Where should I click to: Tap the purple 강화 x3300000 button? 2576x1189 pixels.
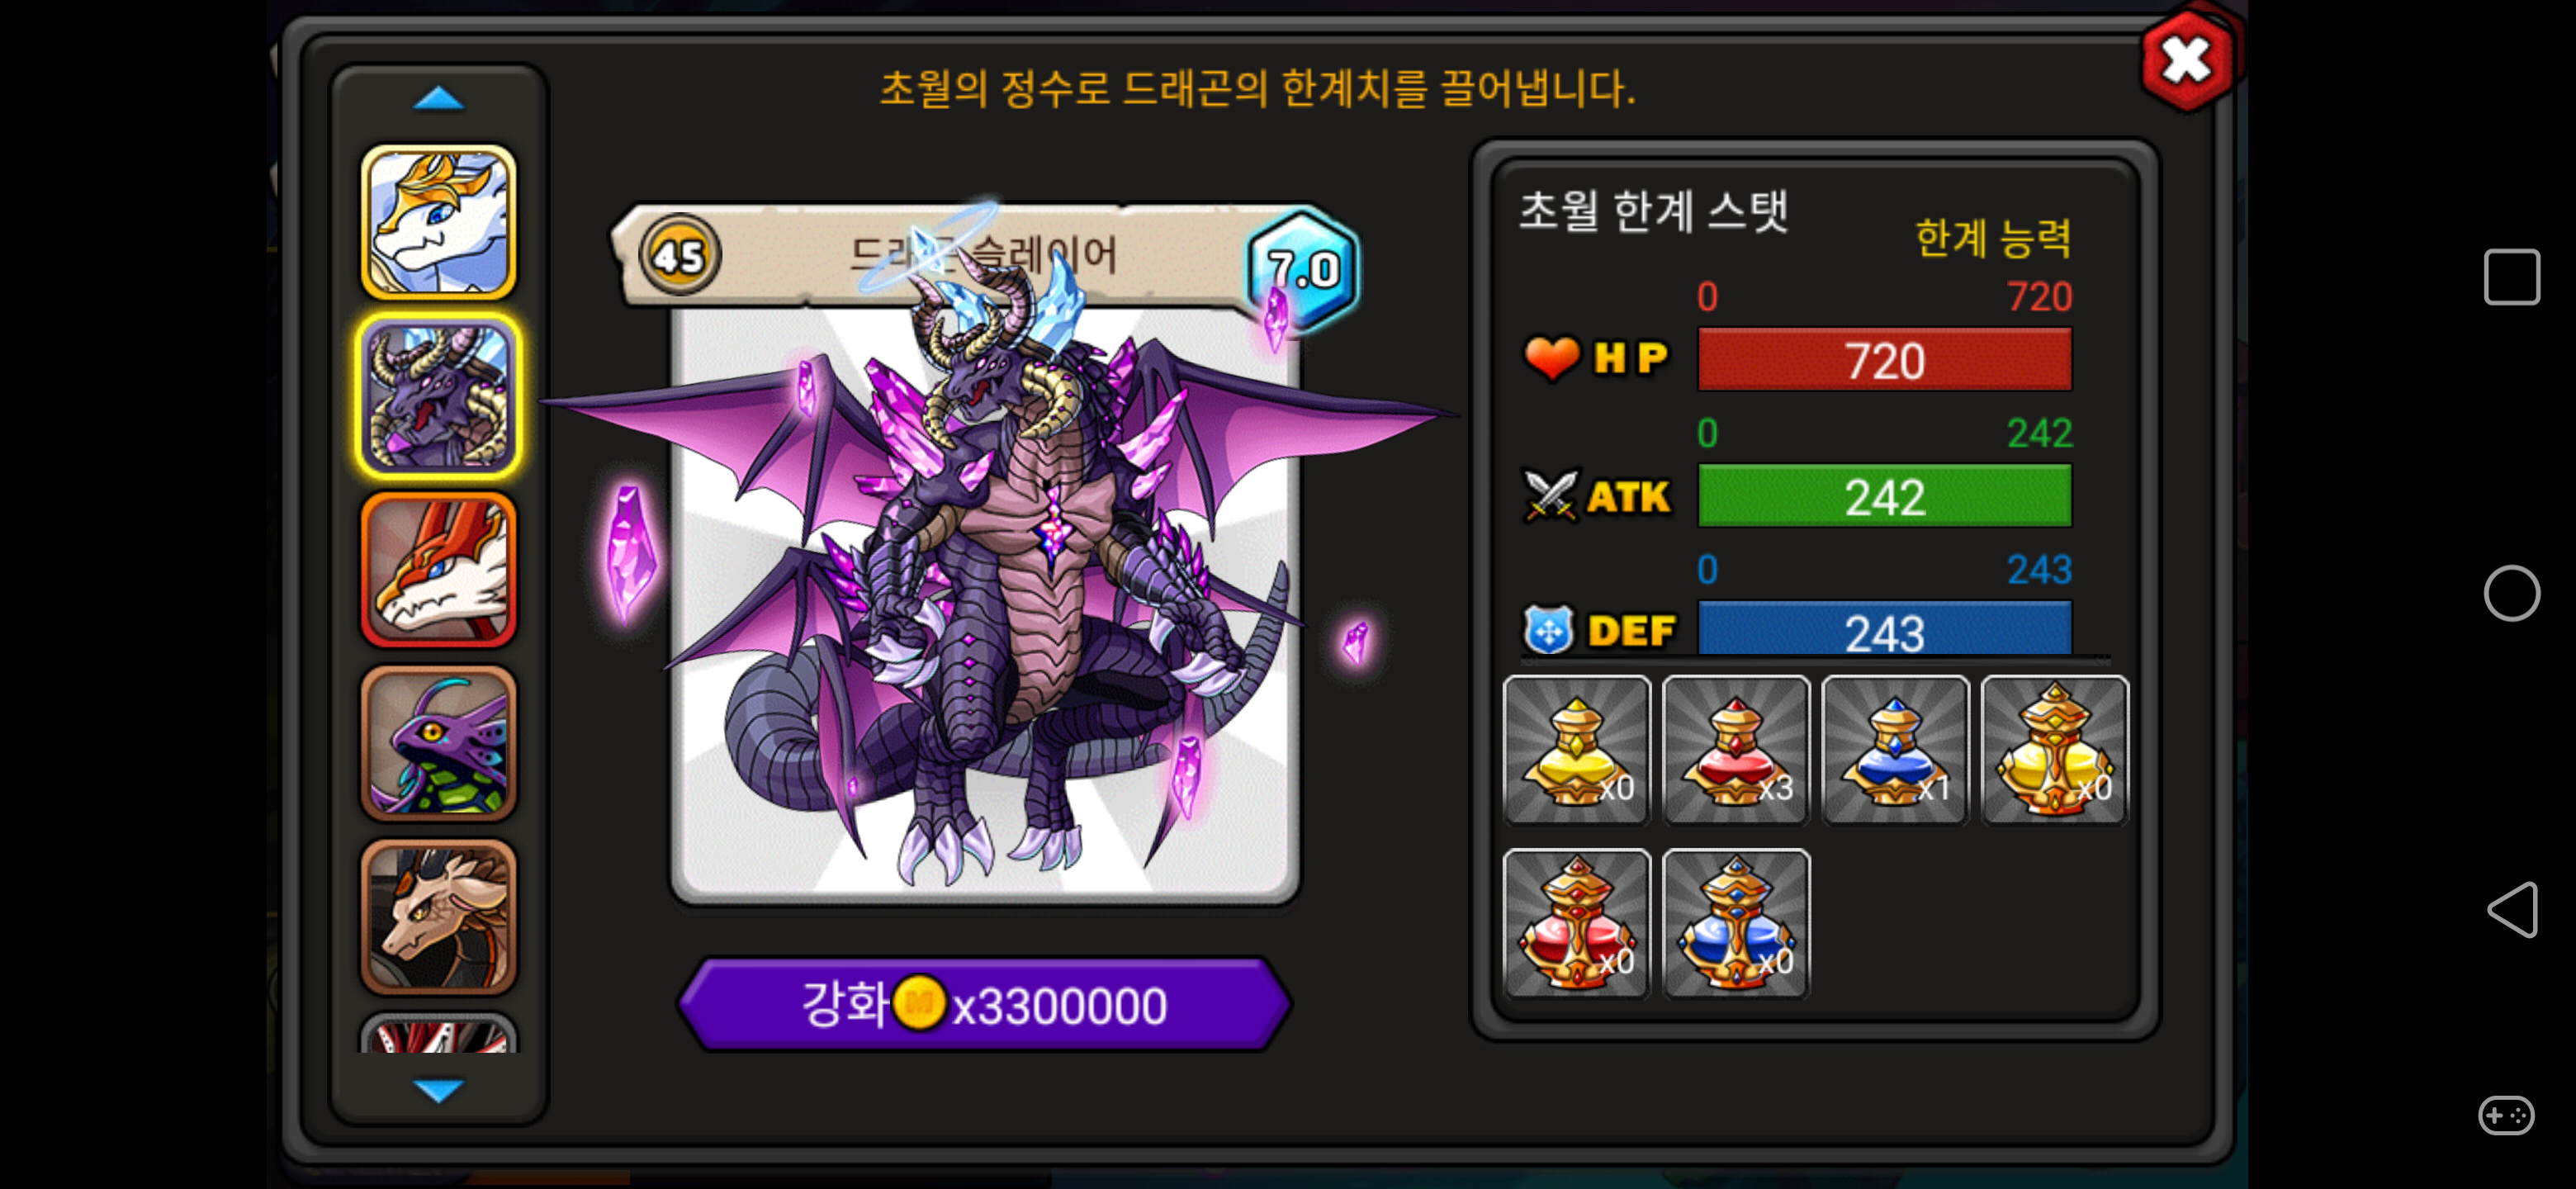click(x=984, y=1004)
